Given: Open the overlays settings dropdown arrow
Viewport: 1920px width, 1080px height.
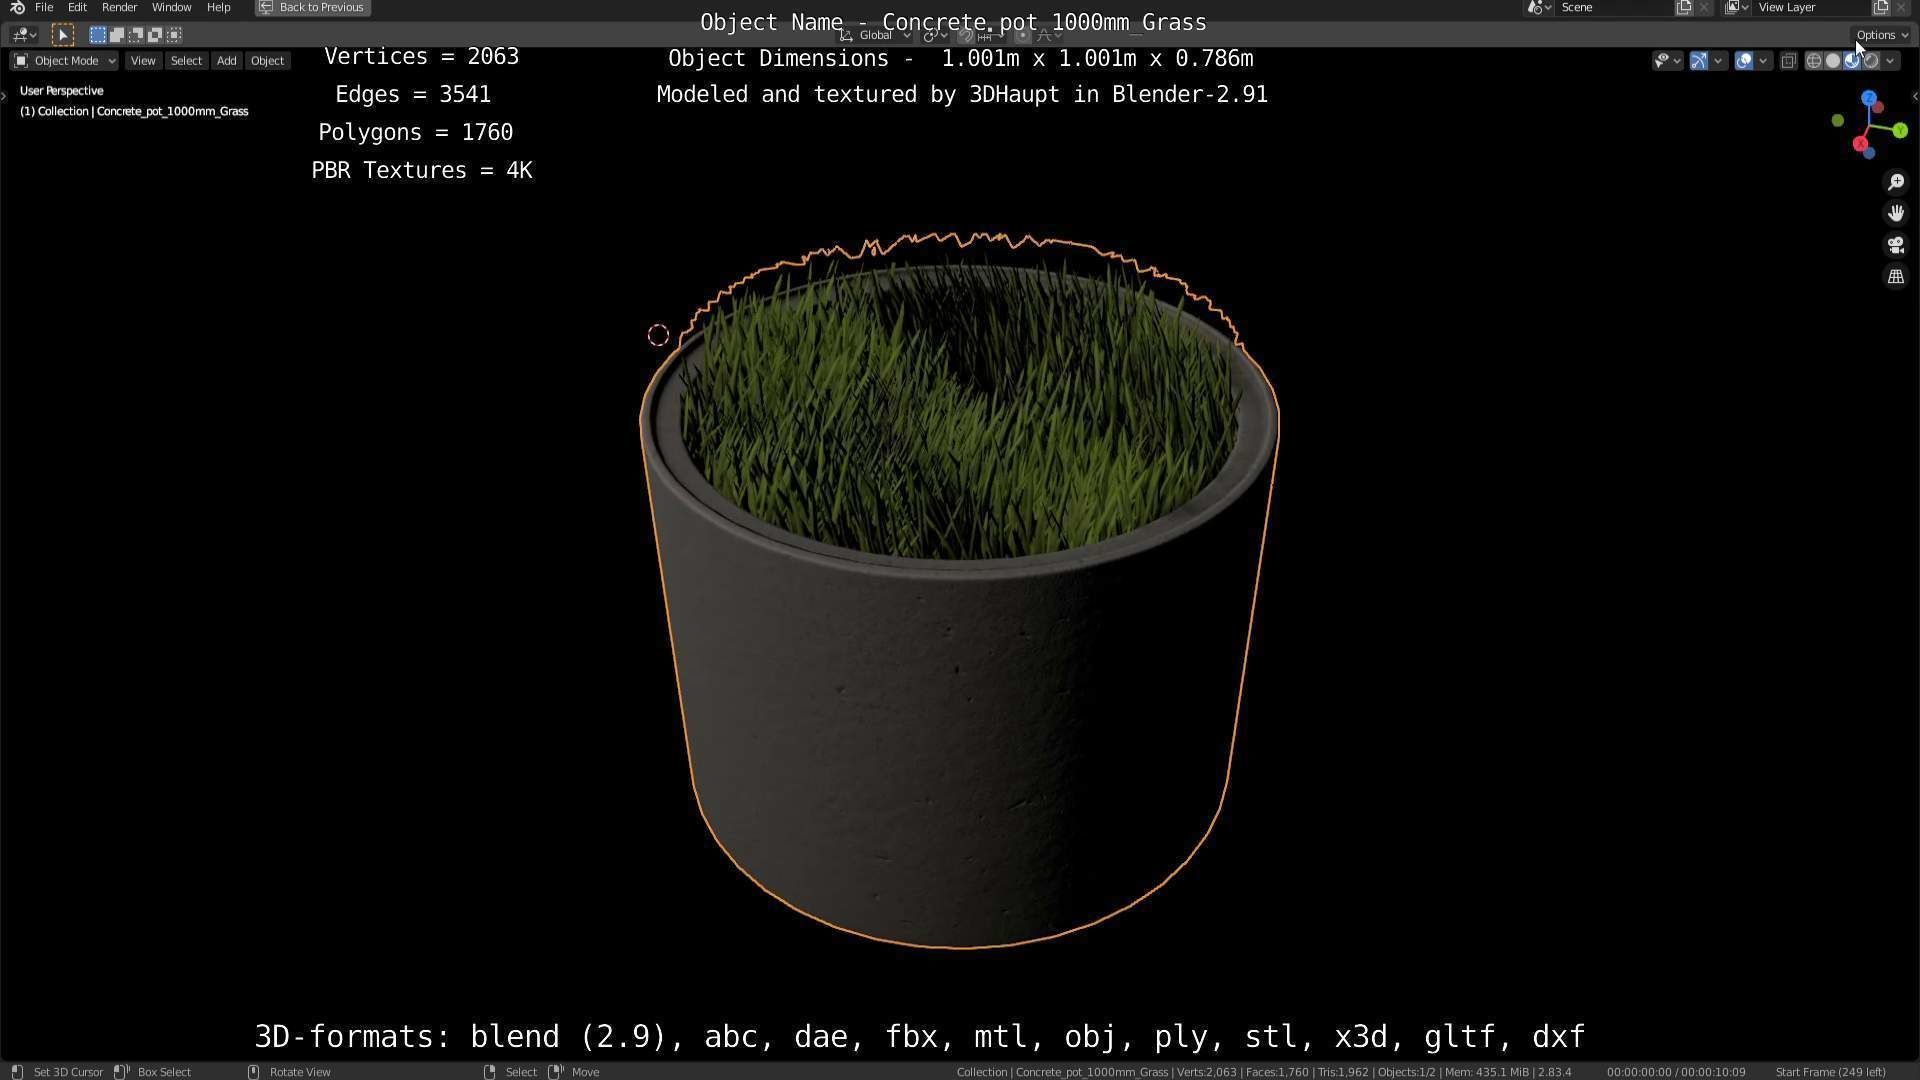Looking at the screenshot, I should [1763, 61].
